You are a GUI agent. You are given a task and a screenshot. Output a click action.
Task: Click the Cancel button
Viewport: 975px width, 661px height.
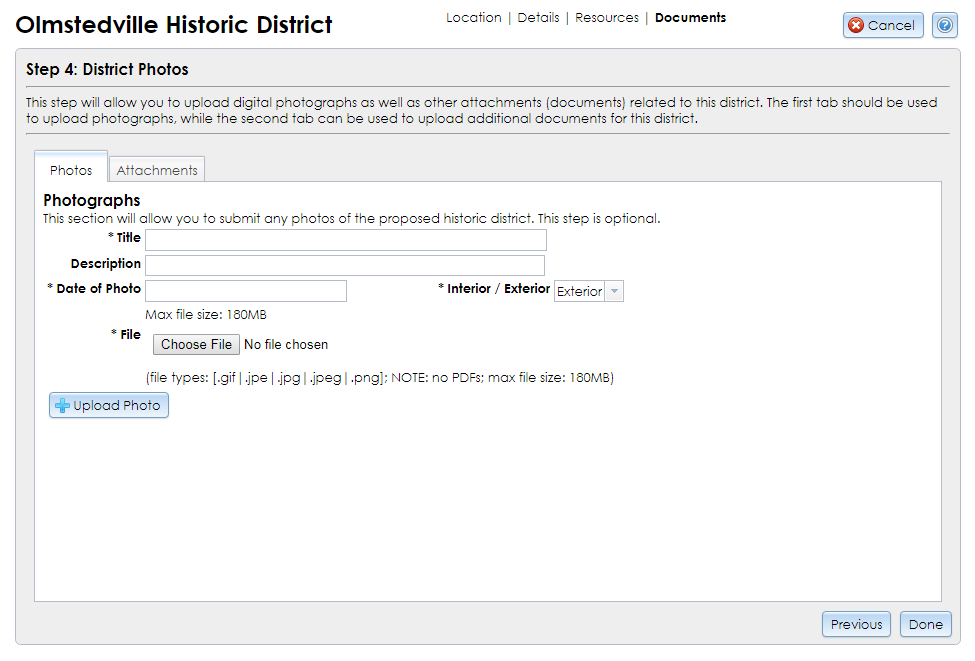coord(882,25)
